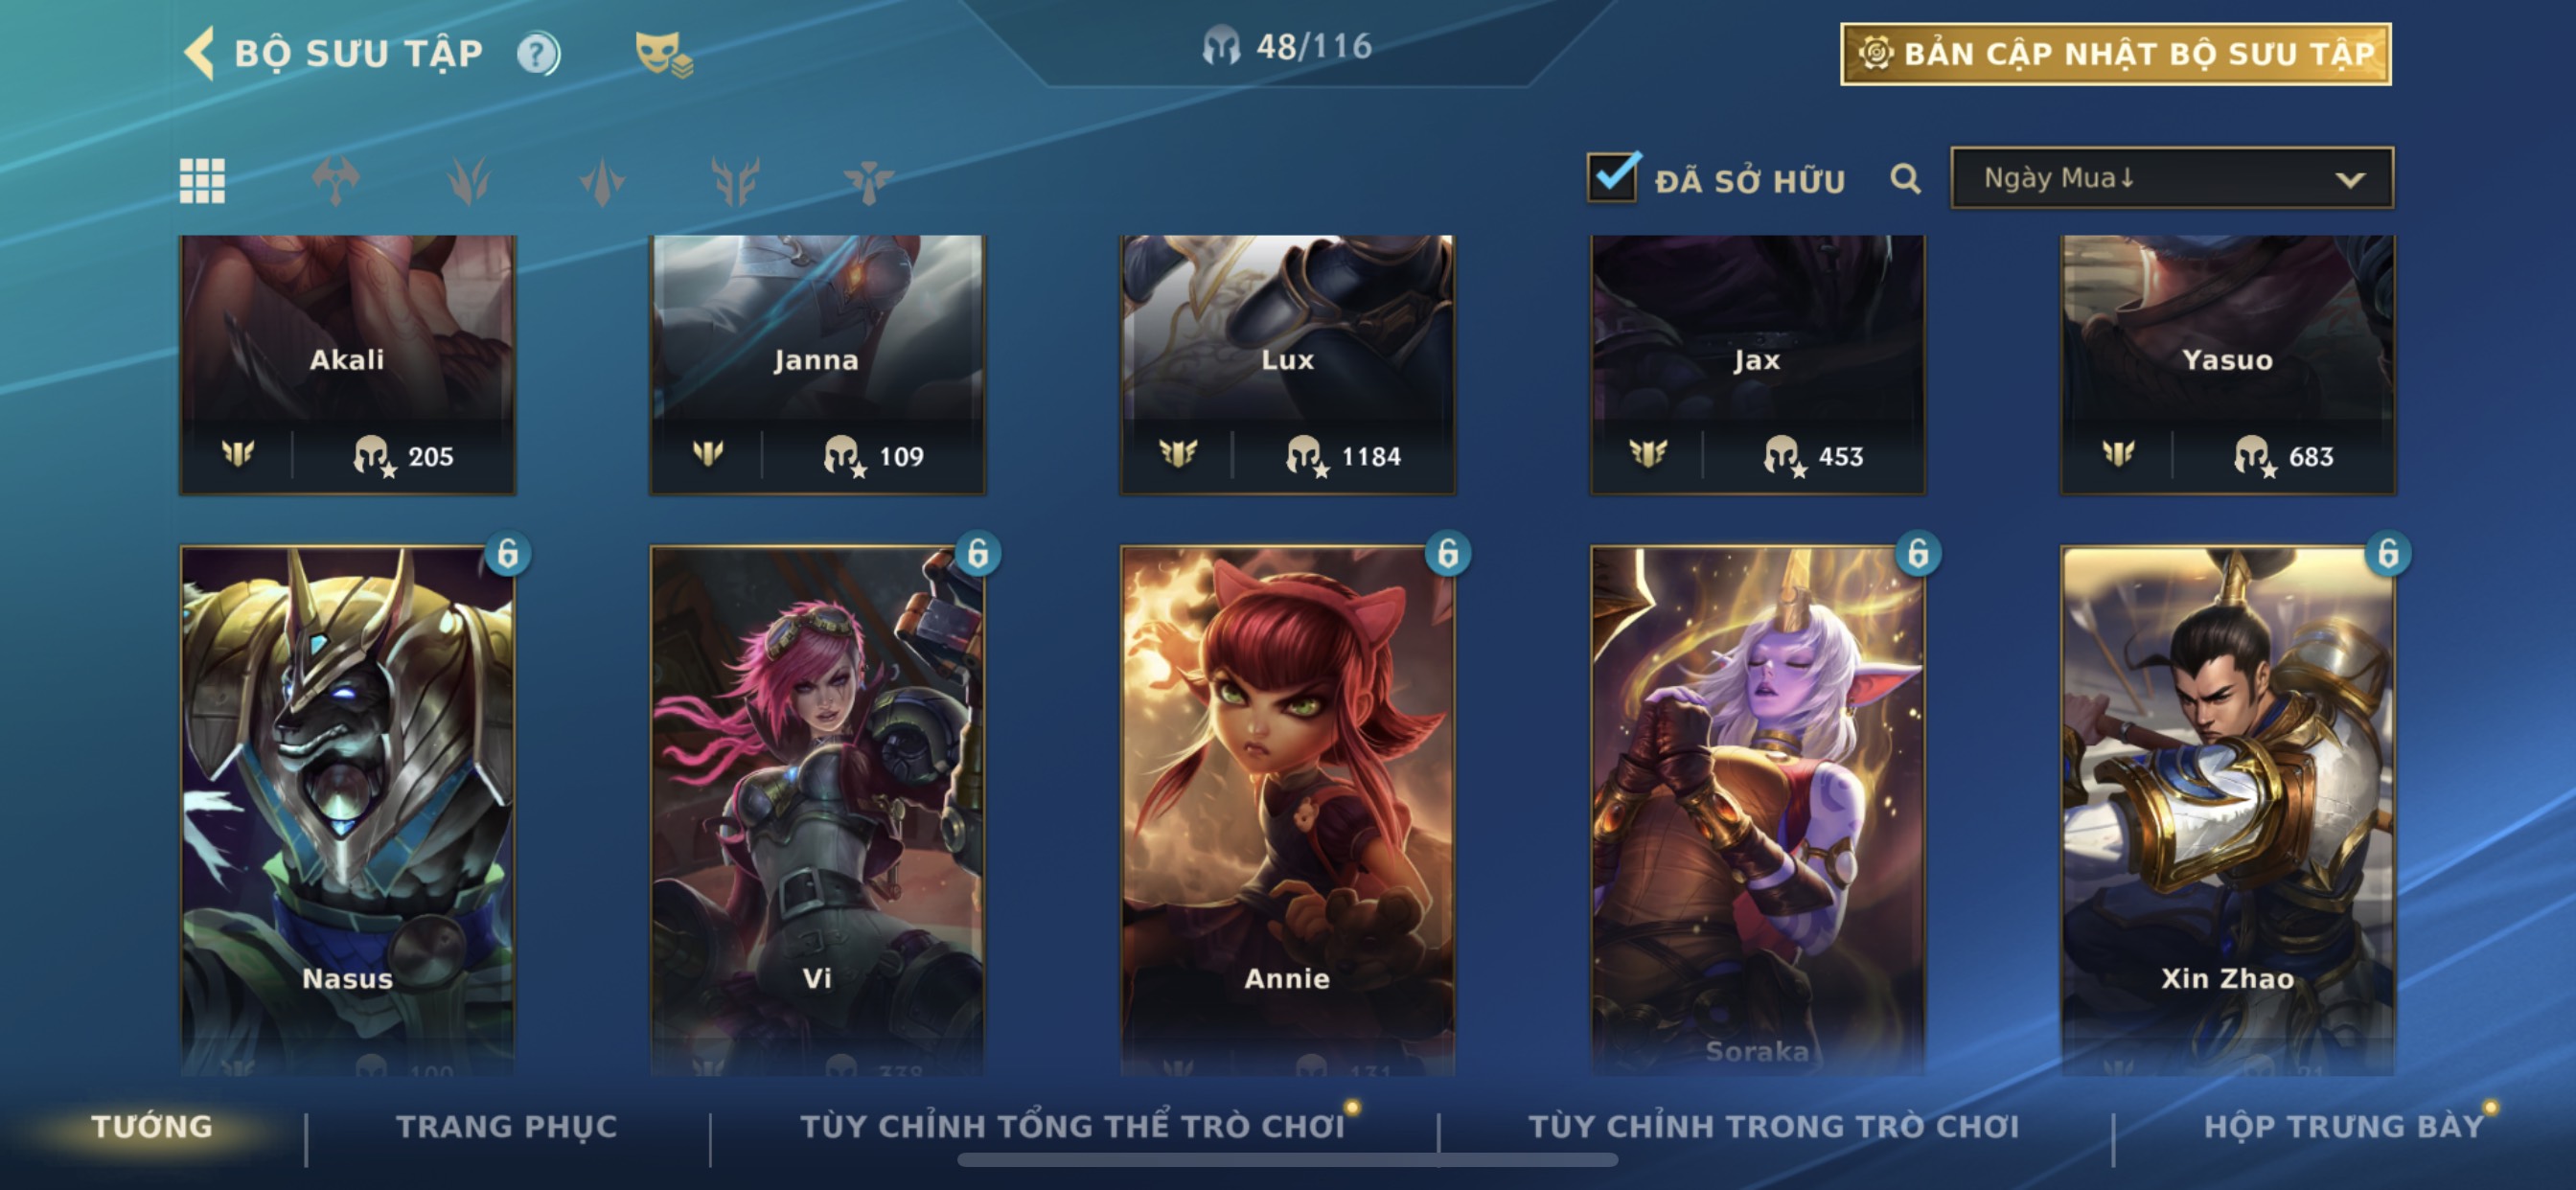This screenshot has height=1190, width=2576.
Task: Expand sorting options with the chevron arrow
Action: coord(2350,180)
